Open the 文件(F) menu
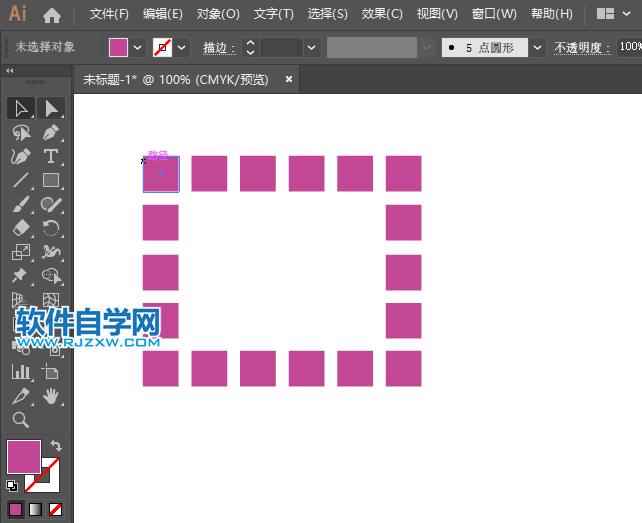Image resolution: width=642 pixels, height=523 pixels. click(109, 15)
